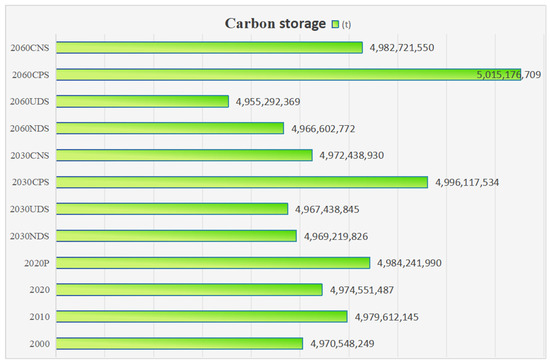The height and width of the screenshot is (364, 550).
Task: Click the 2060UDS bar
Action: point(142,101)
